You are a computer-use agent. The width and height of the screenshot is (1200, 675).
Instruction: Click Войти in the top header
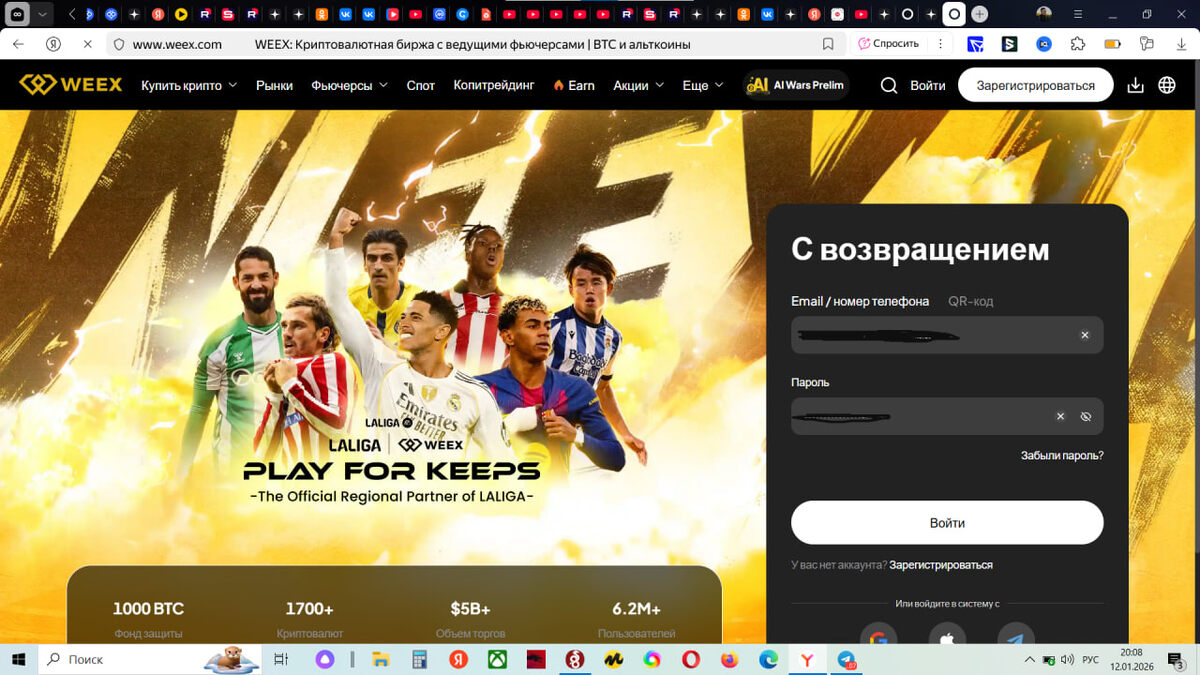pos(928,85)
